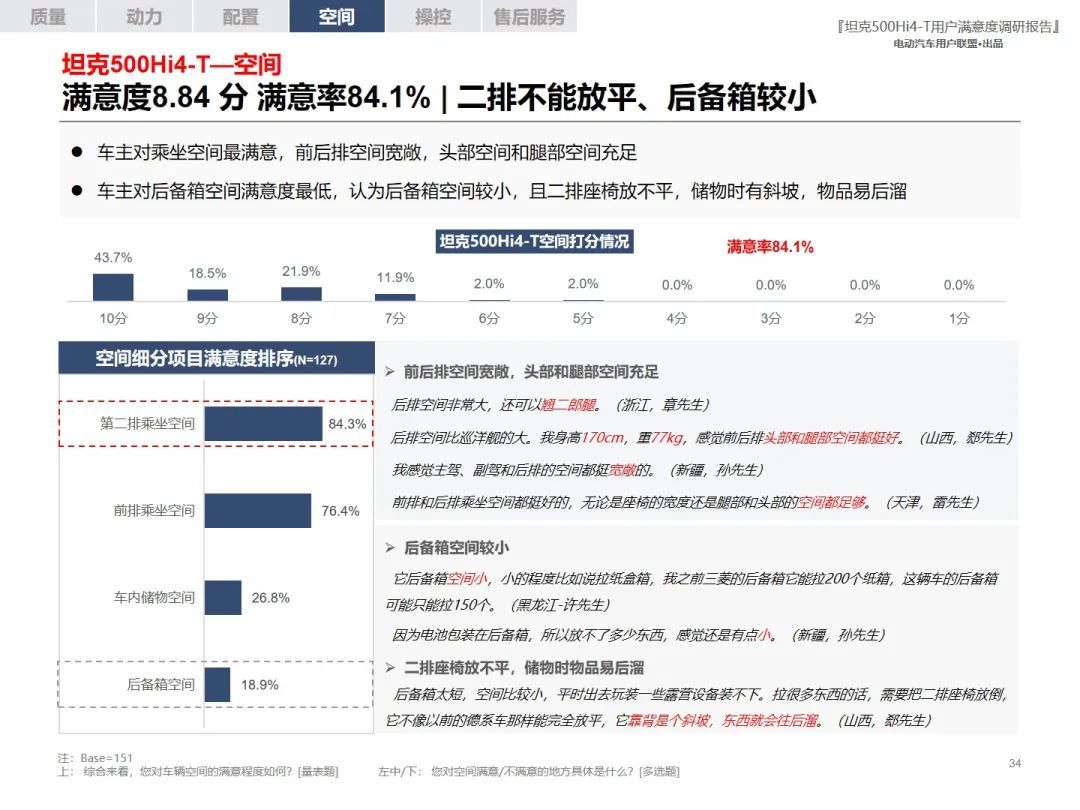Click the 2.0% value above 6分
Image resolution: width=1080 pixels, height=810 pixels.
point(489,284)
